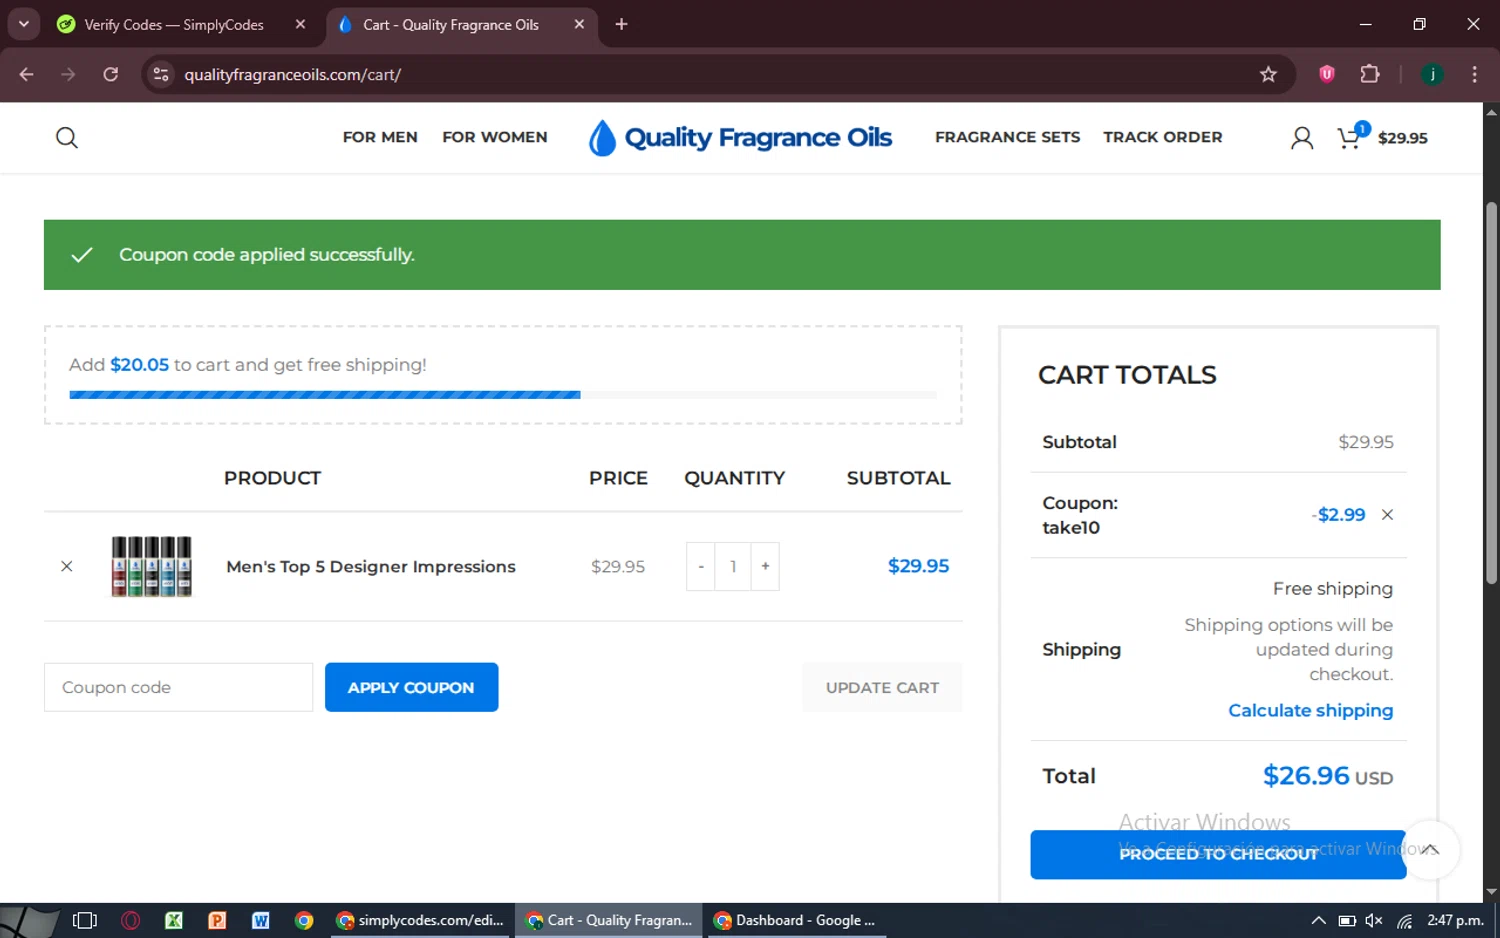Image resolution: width=1500 pixels, height=938 pixels.
Task: Switch to Dashboard - Google taskbar window
Action: tap(795, 920)
